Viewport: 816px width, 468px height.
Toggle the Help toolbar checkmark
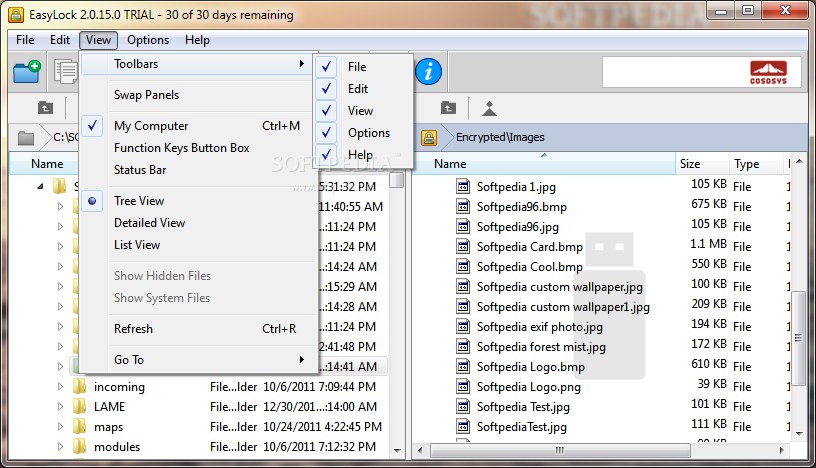point(326,155)
